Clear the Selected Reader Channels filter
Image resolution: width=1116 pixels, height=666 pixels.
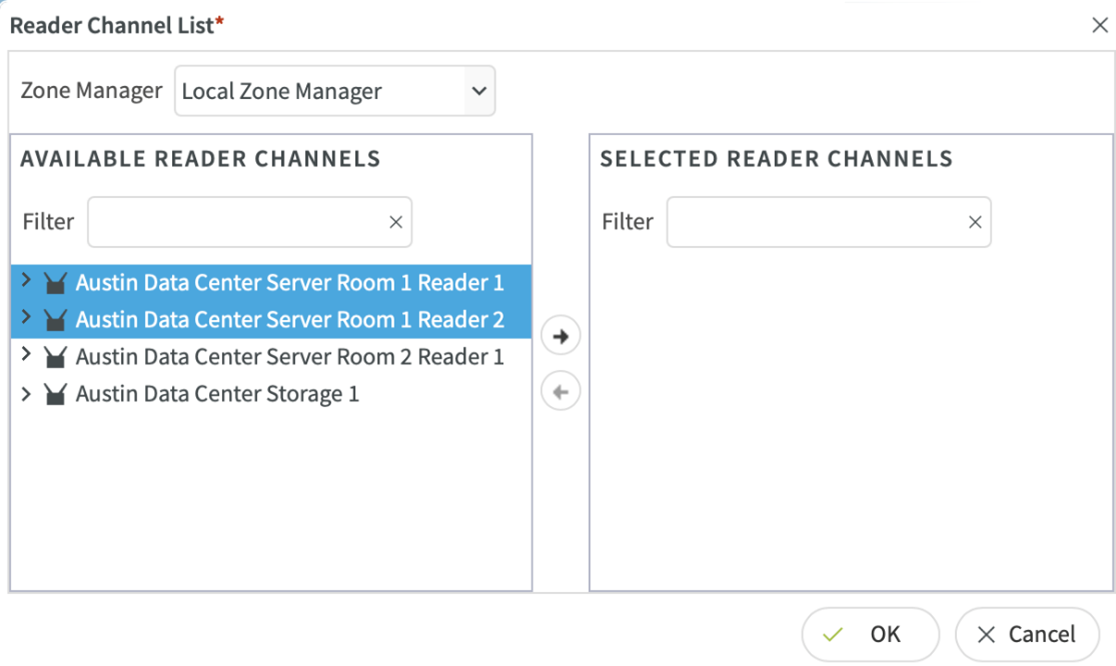coord(974,222)
